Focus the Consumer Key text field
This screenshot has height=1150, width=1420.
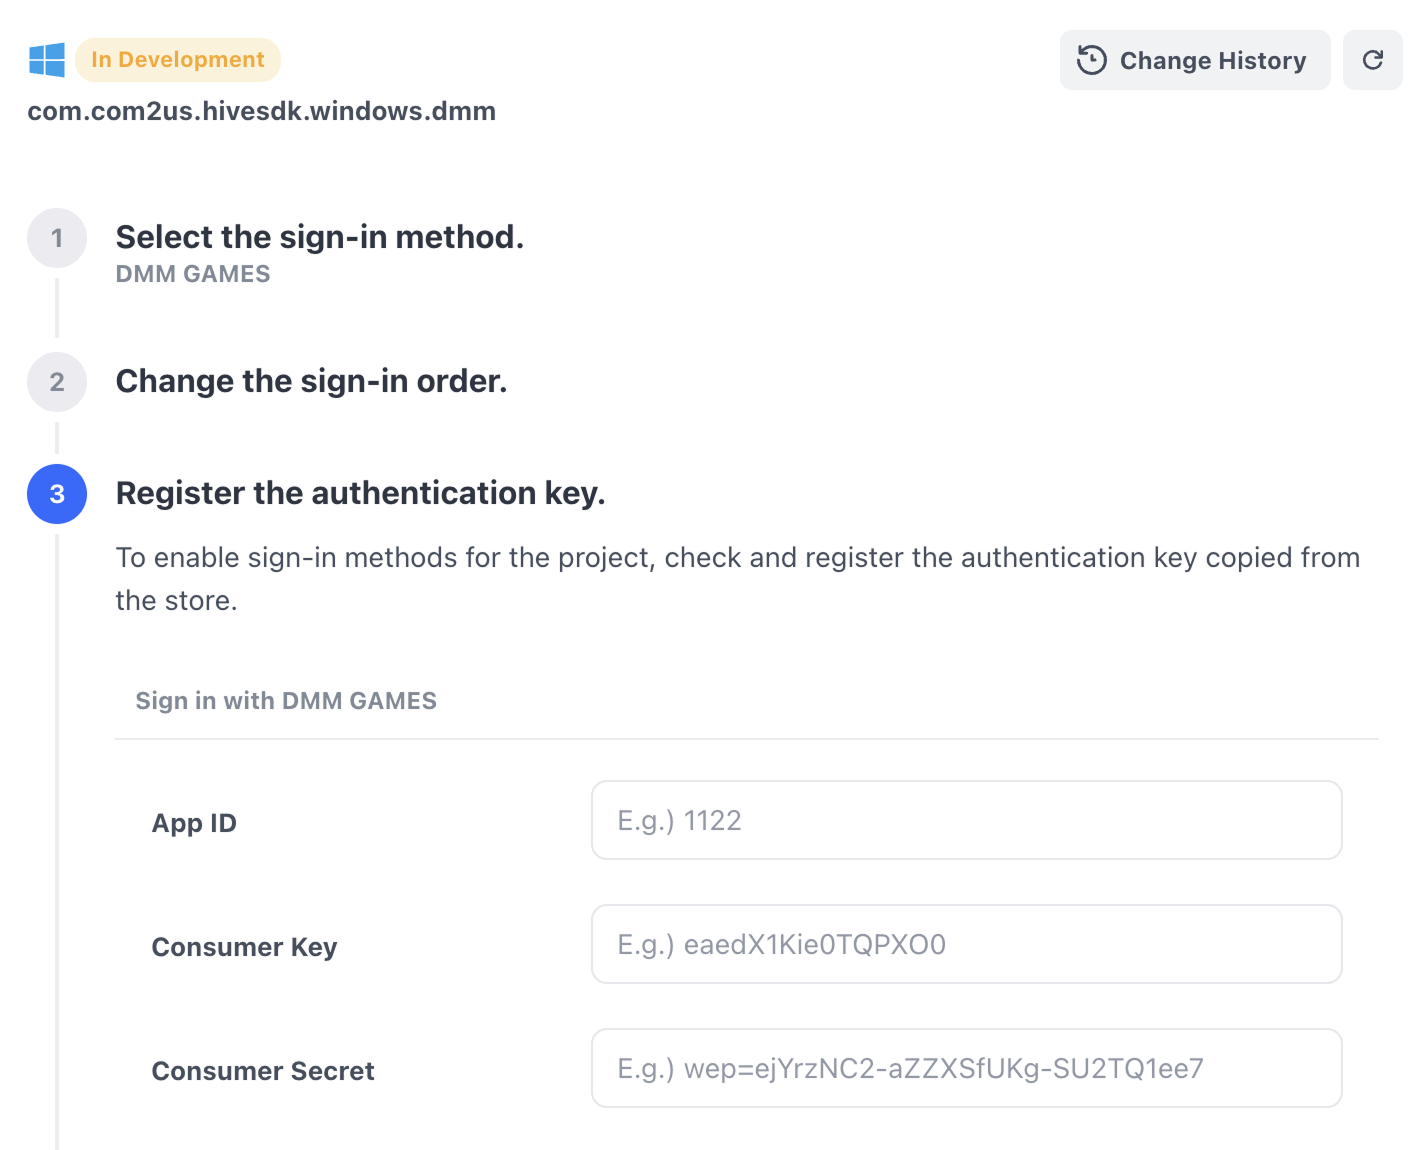pyautogui.click(x=966, y=944)
